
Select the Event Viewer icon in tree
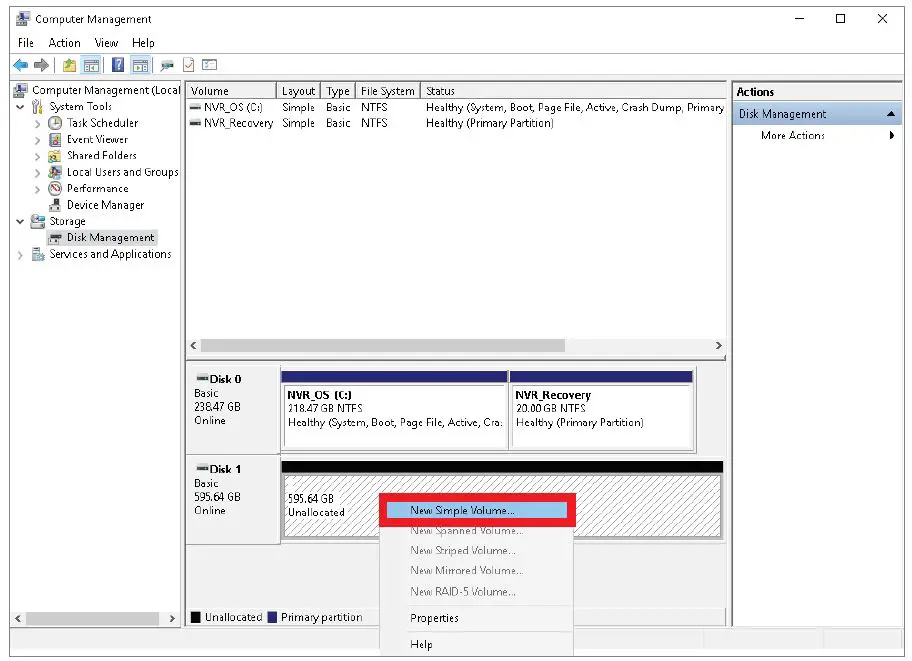pyautogui.click(x=55, y=139)
